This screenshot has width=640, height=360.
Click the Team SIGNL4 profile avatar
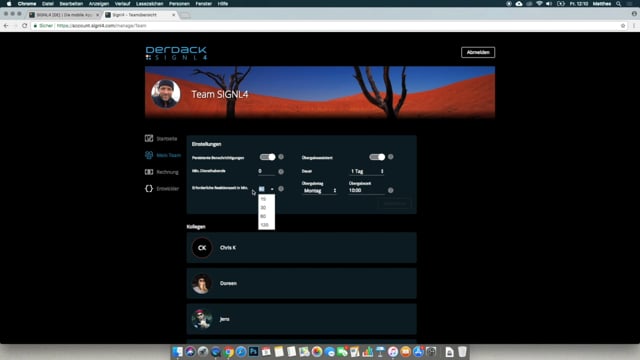165,93
